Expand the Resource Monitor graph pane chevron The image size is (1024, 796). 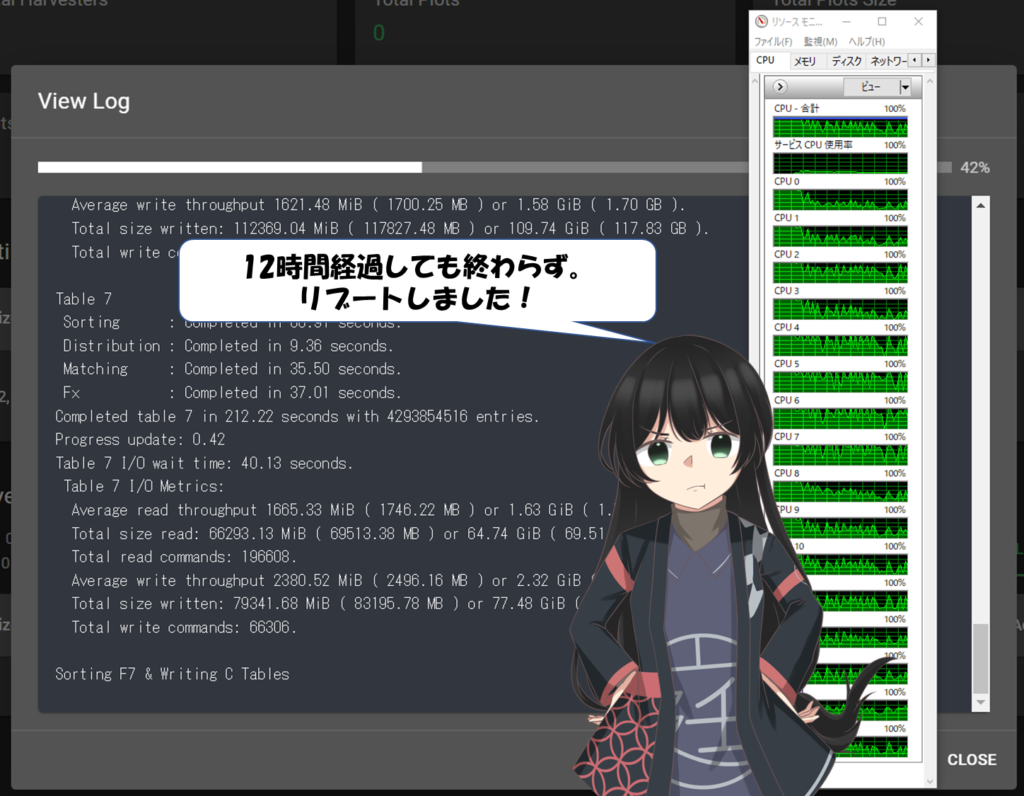pyautogui.click(x=780, y=87)
